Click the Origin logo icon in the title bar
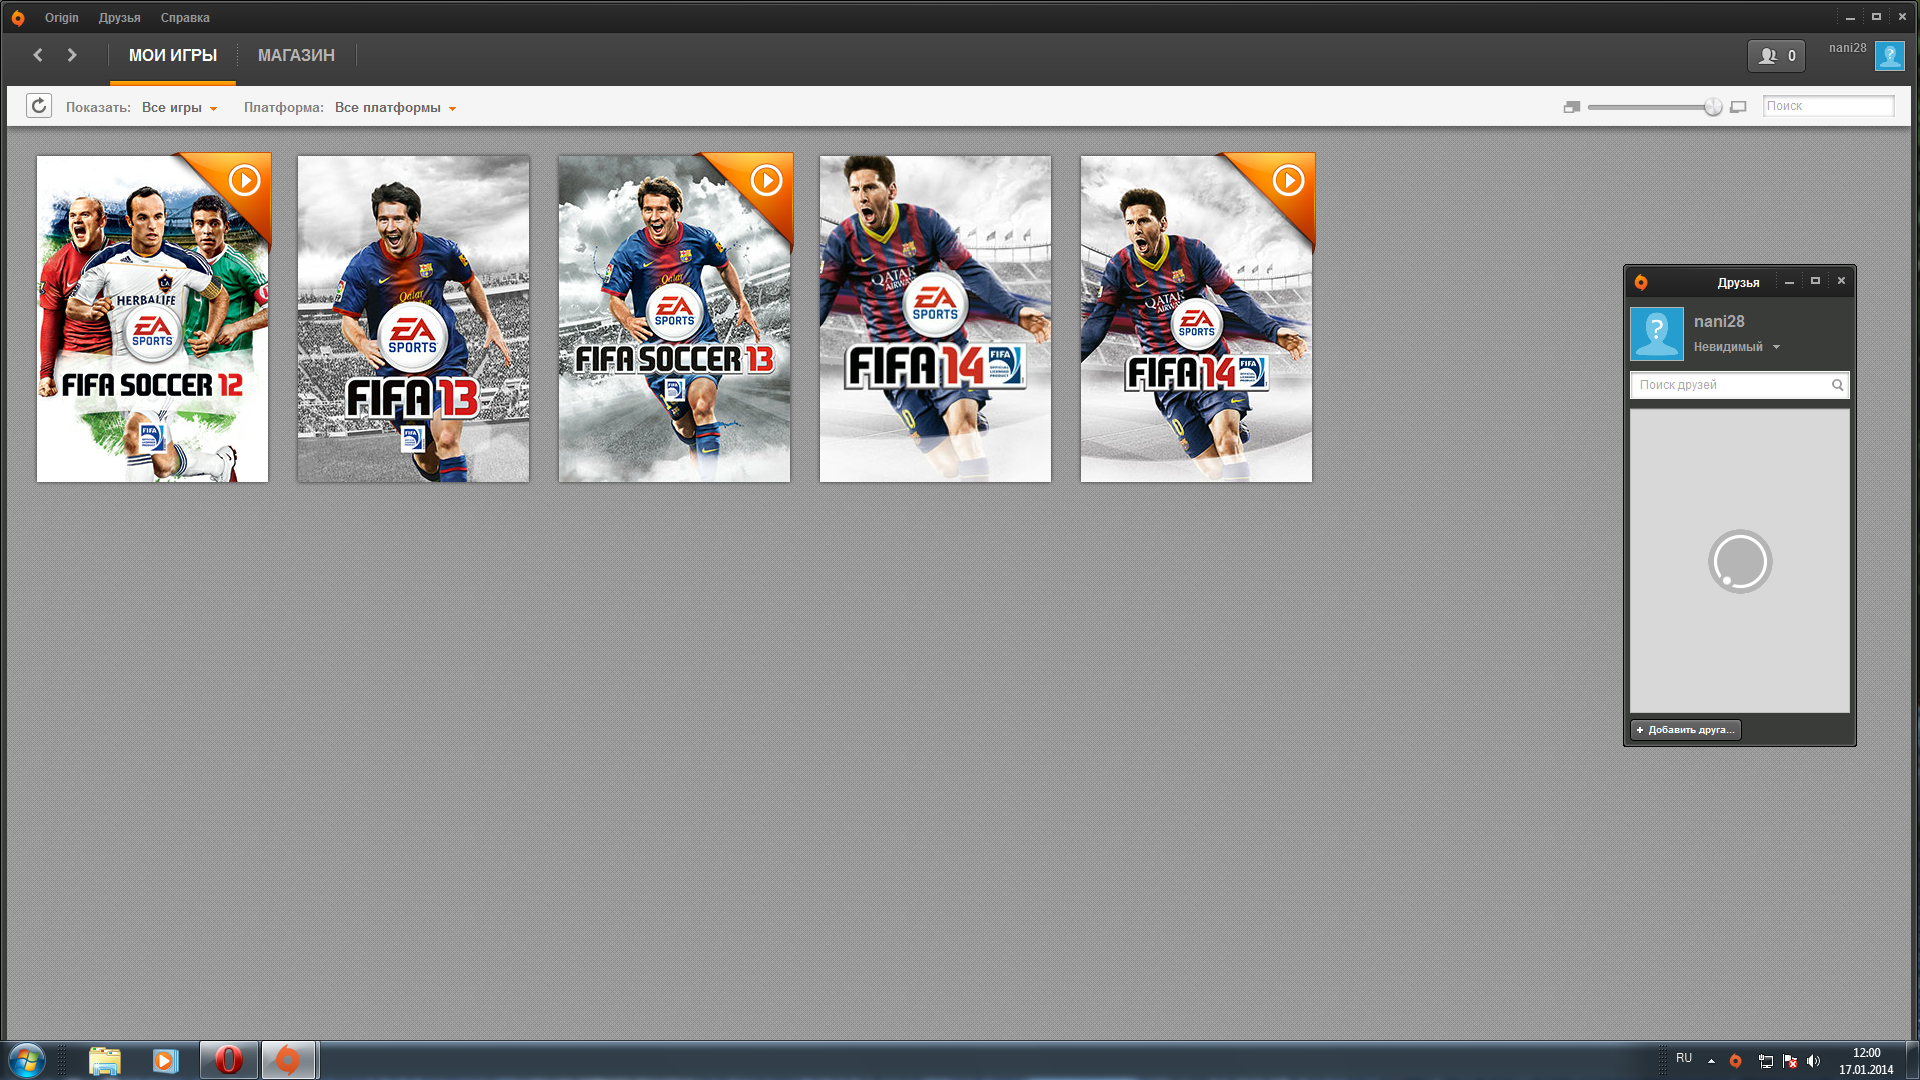 (x=18, y=18)
